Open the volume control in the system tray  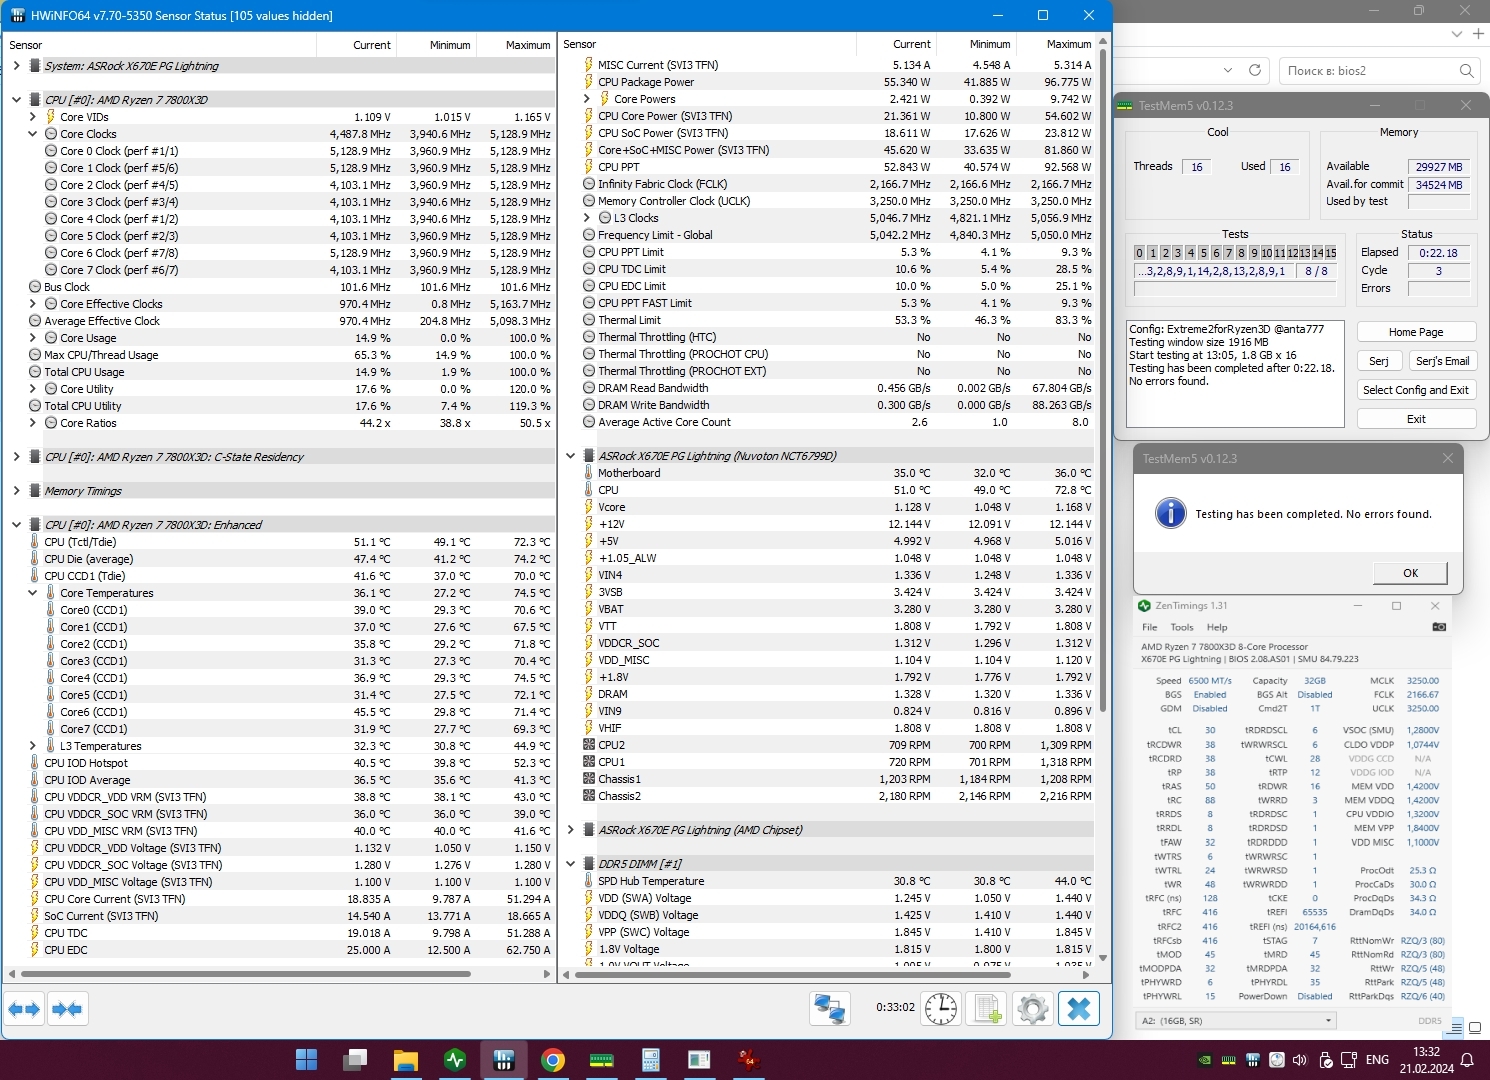click(1300, 1060)
